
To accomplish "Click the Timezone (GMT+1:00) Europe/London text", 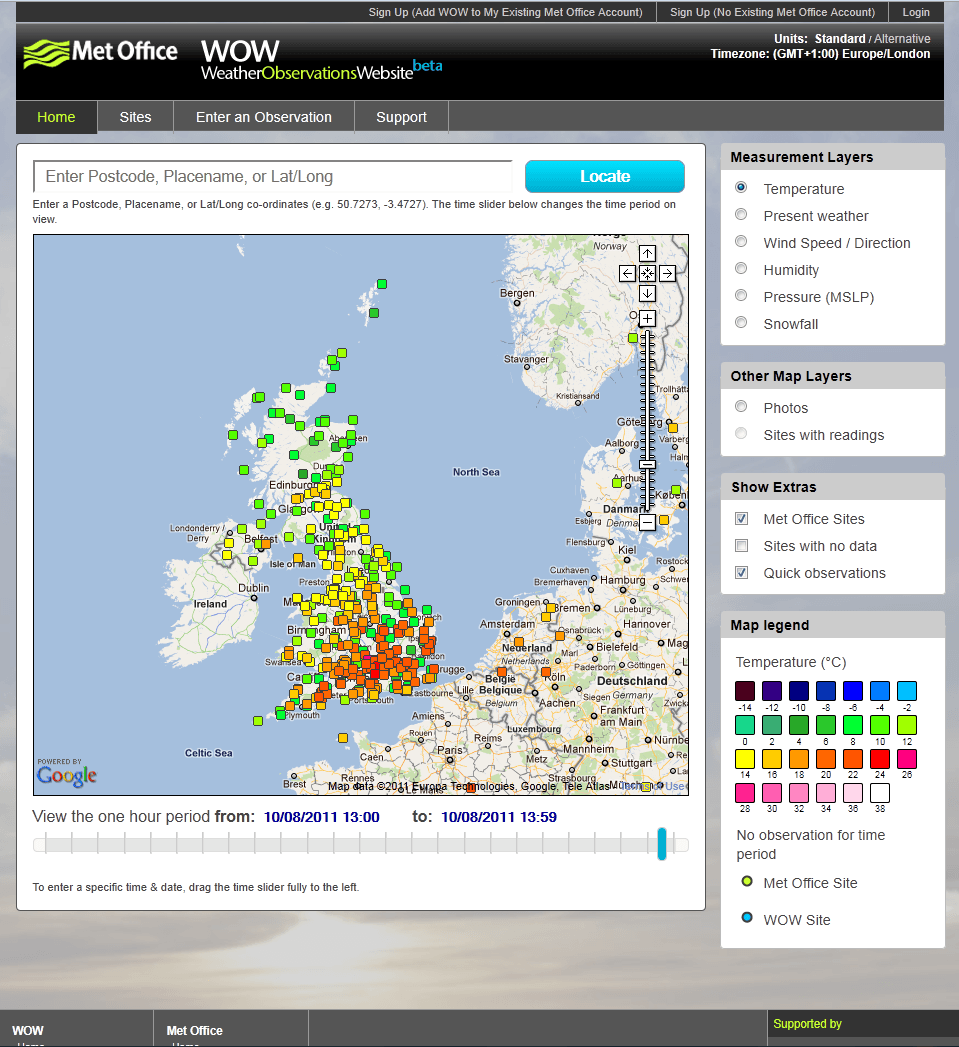I will point(820,54).
